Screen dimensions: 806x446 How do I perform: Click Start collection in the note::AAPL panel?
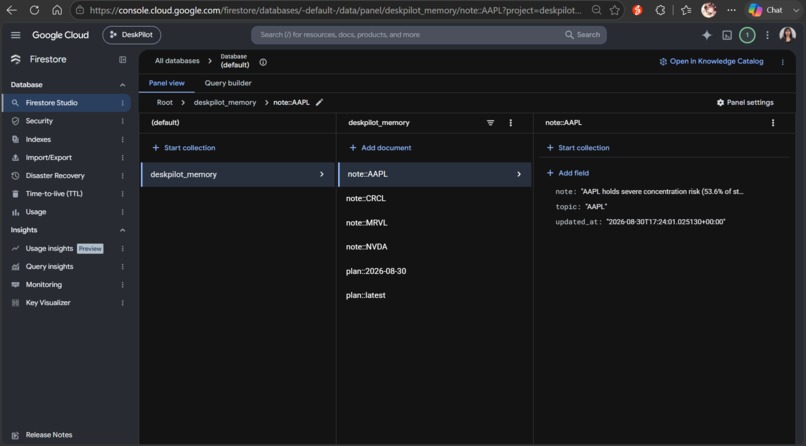point(578,147)
